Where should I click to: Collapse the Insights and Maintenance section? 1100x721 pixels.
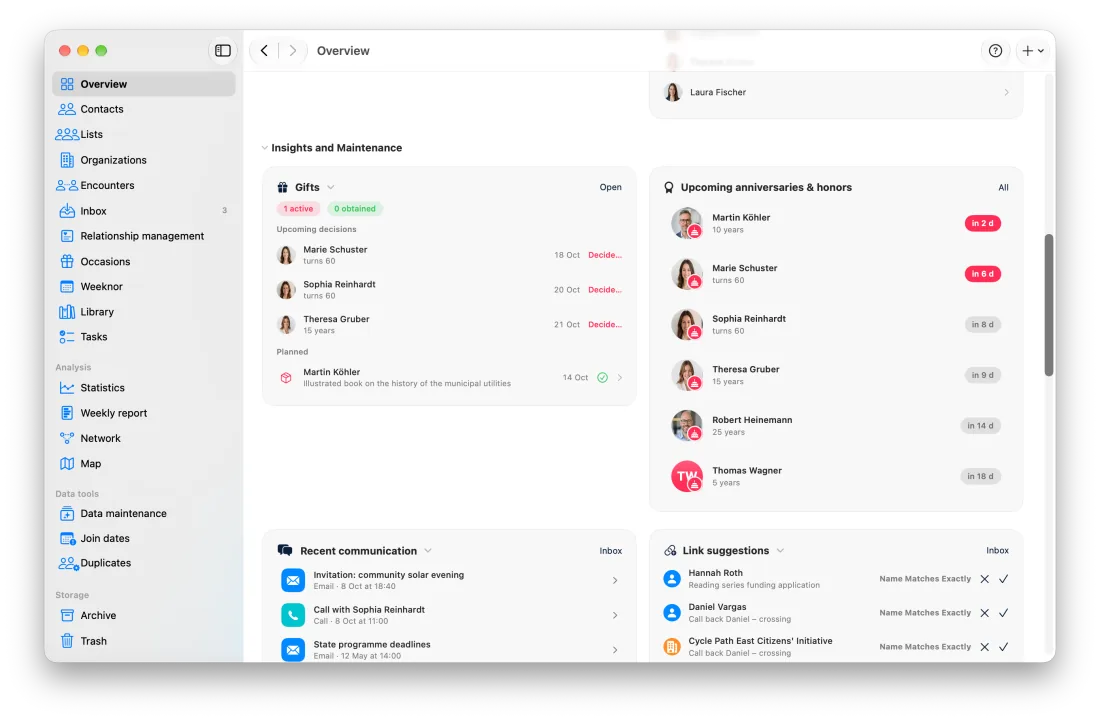(x=264, y=148)
